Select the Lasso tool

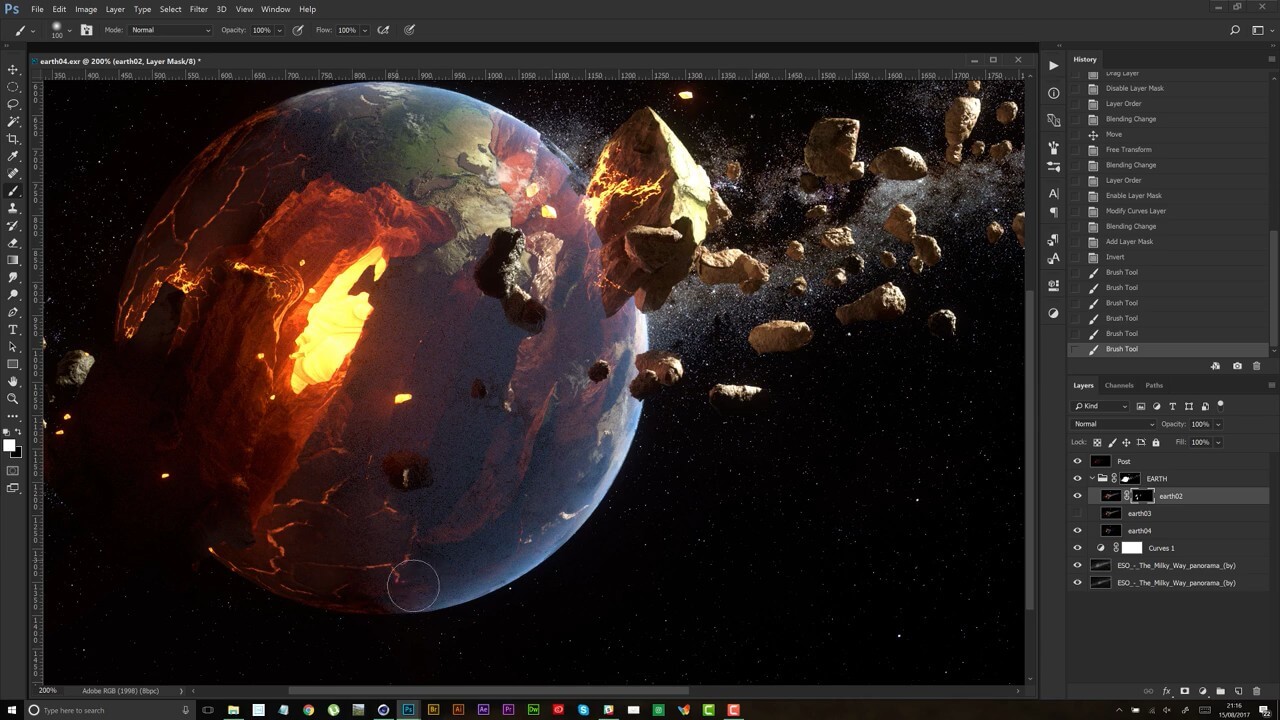(x=13, y=104)
